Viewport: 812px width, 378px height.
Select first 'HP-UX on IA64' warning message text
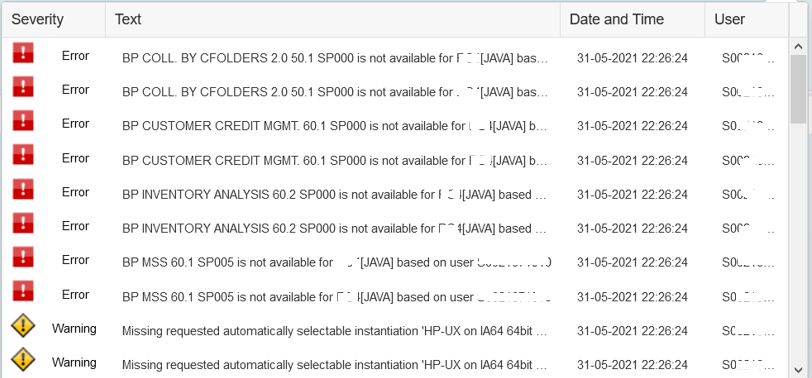coord(335,331)
